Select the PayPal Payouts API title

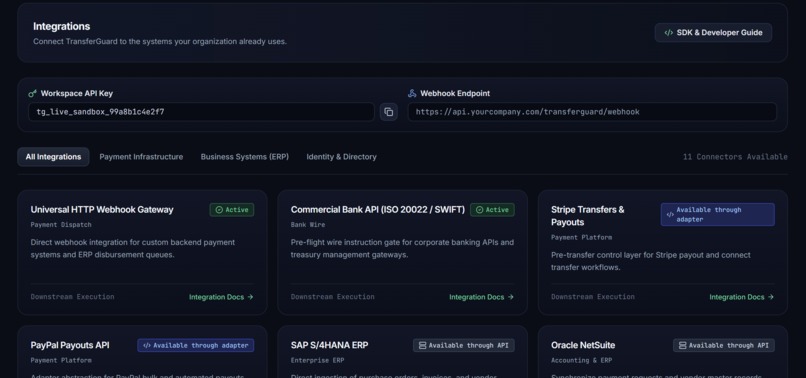pyautogui.click(x=70, y=345)
